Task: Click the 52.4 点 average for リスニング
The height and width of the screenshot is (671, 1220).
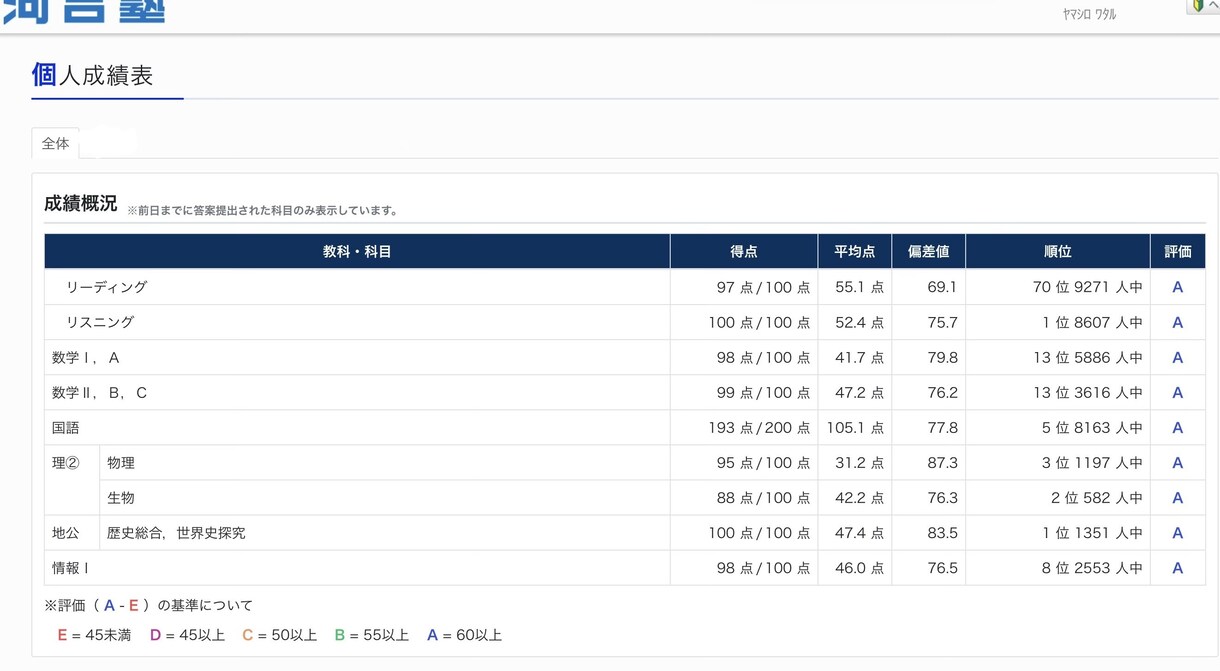Action: (860, 322)
